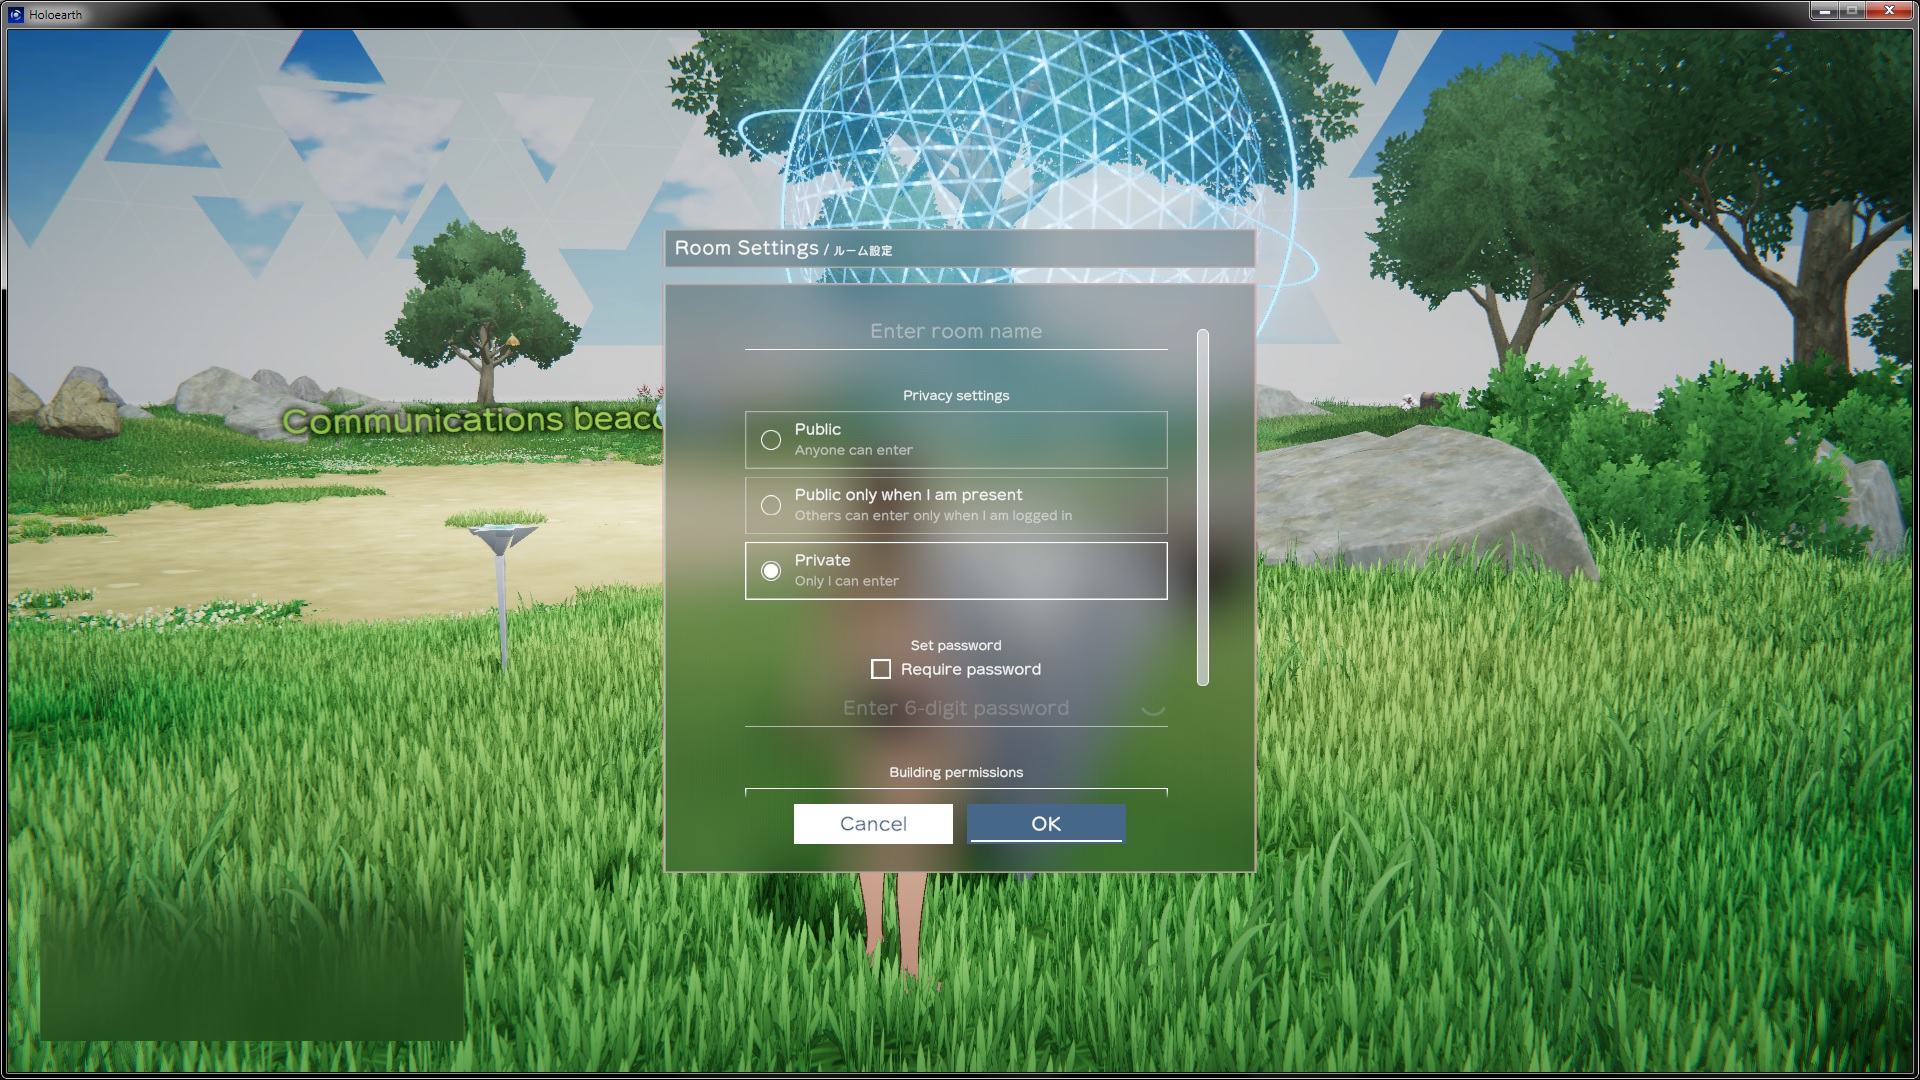
Task: Click the Enter room name field
Action: [x=955, y=332]
